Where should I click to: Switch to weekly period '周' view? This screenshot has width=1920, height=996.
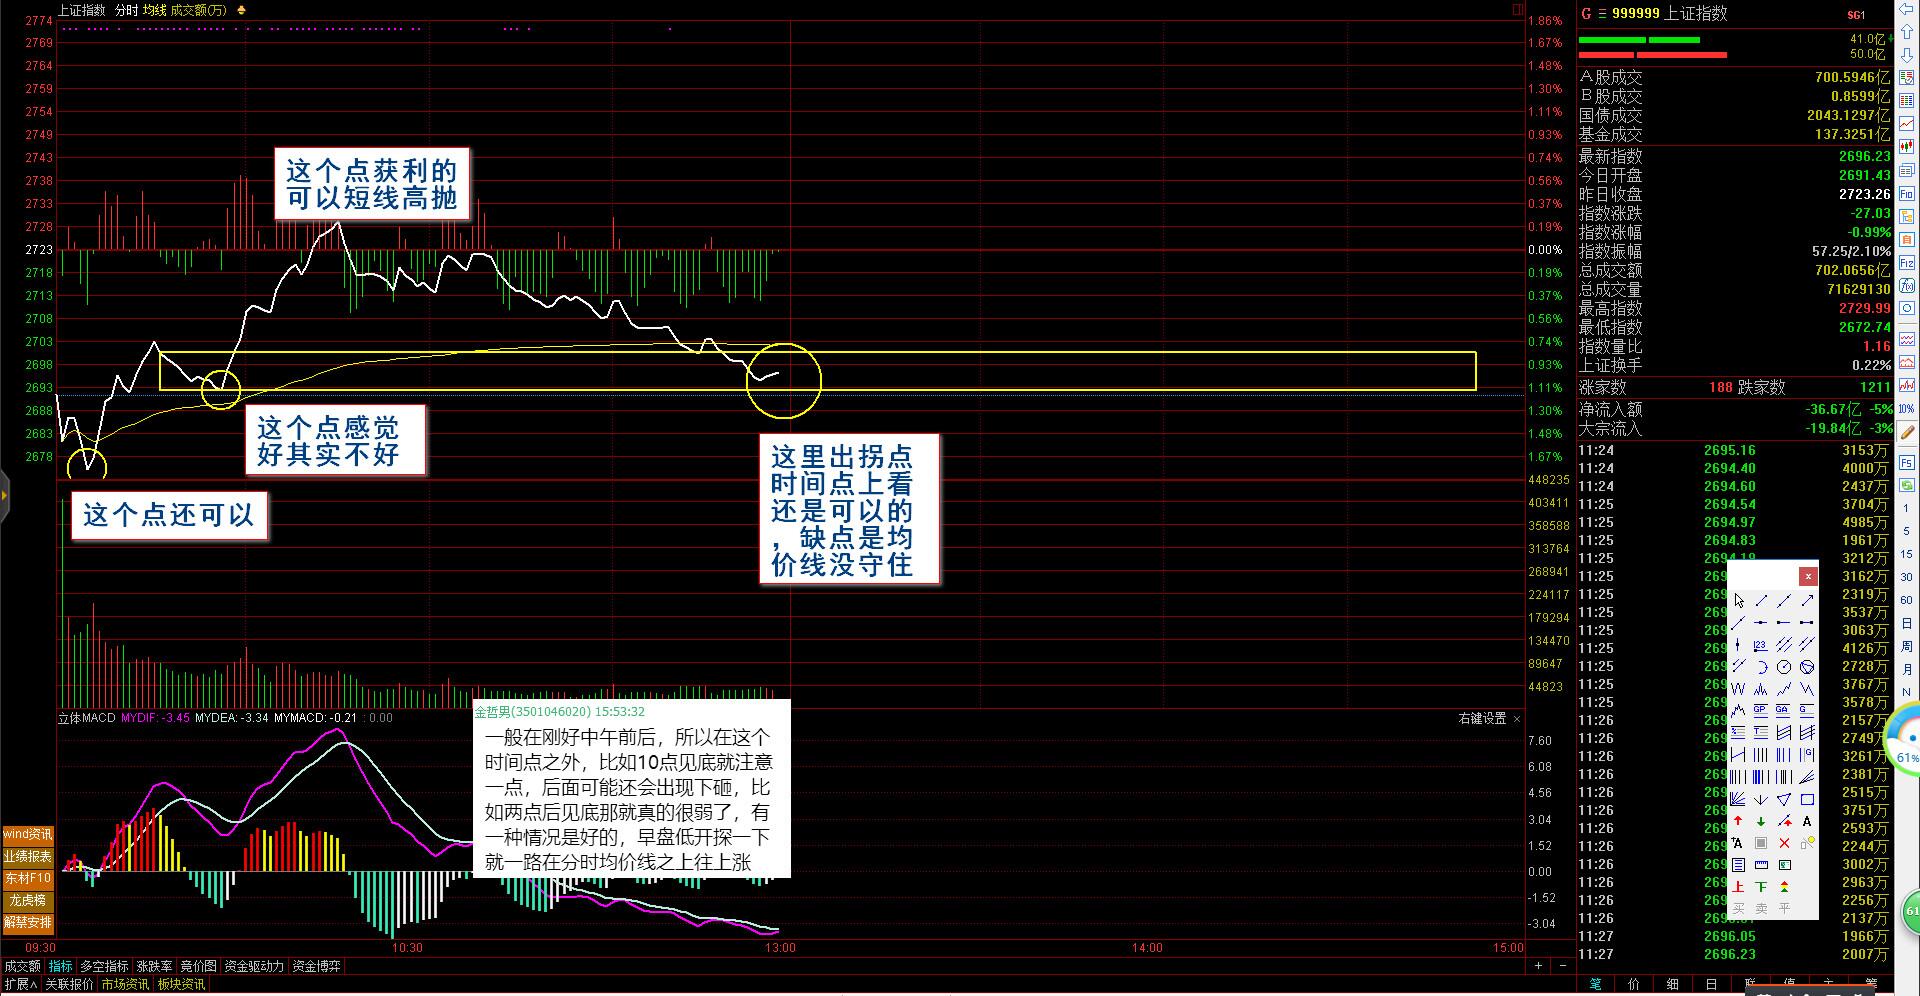click(x=1907, y=646)
